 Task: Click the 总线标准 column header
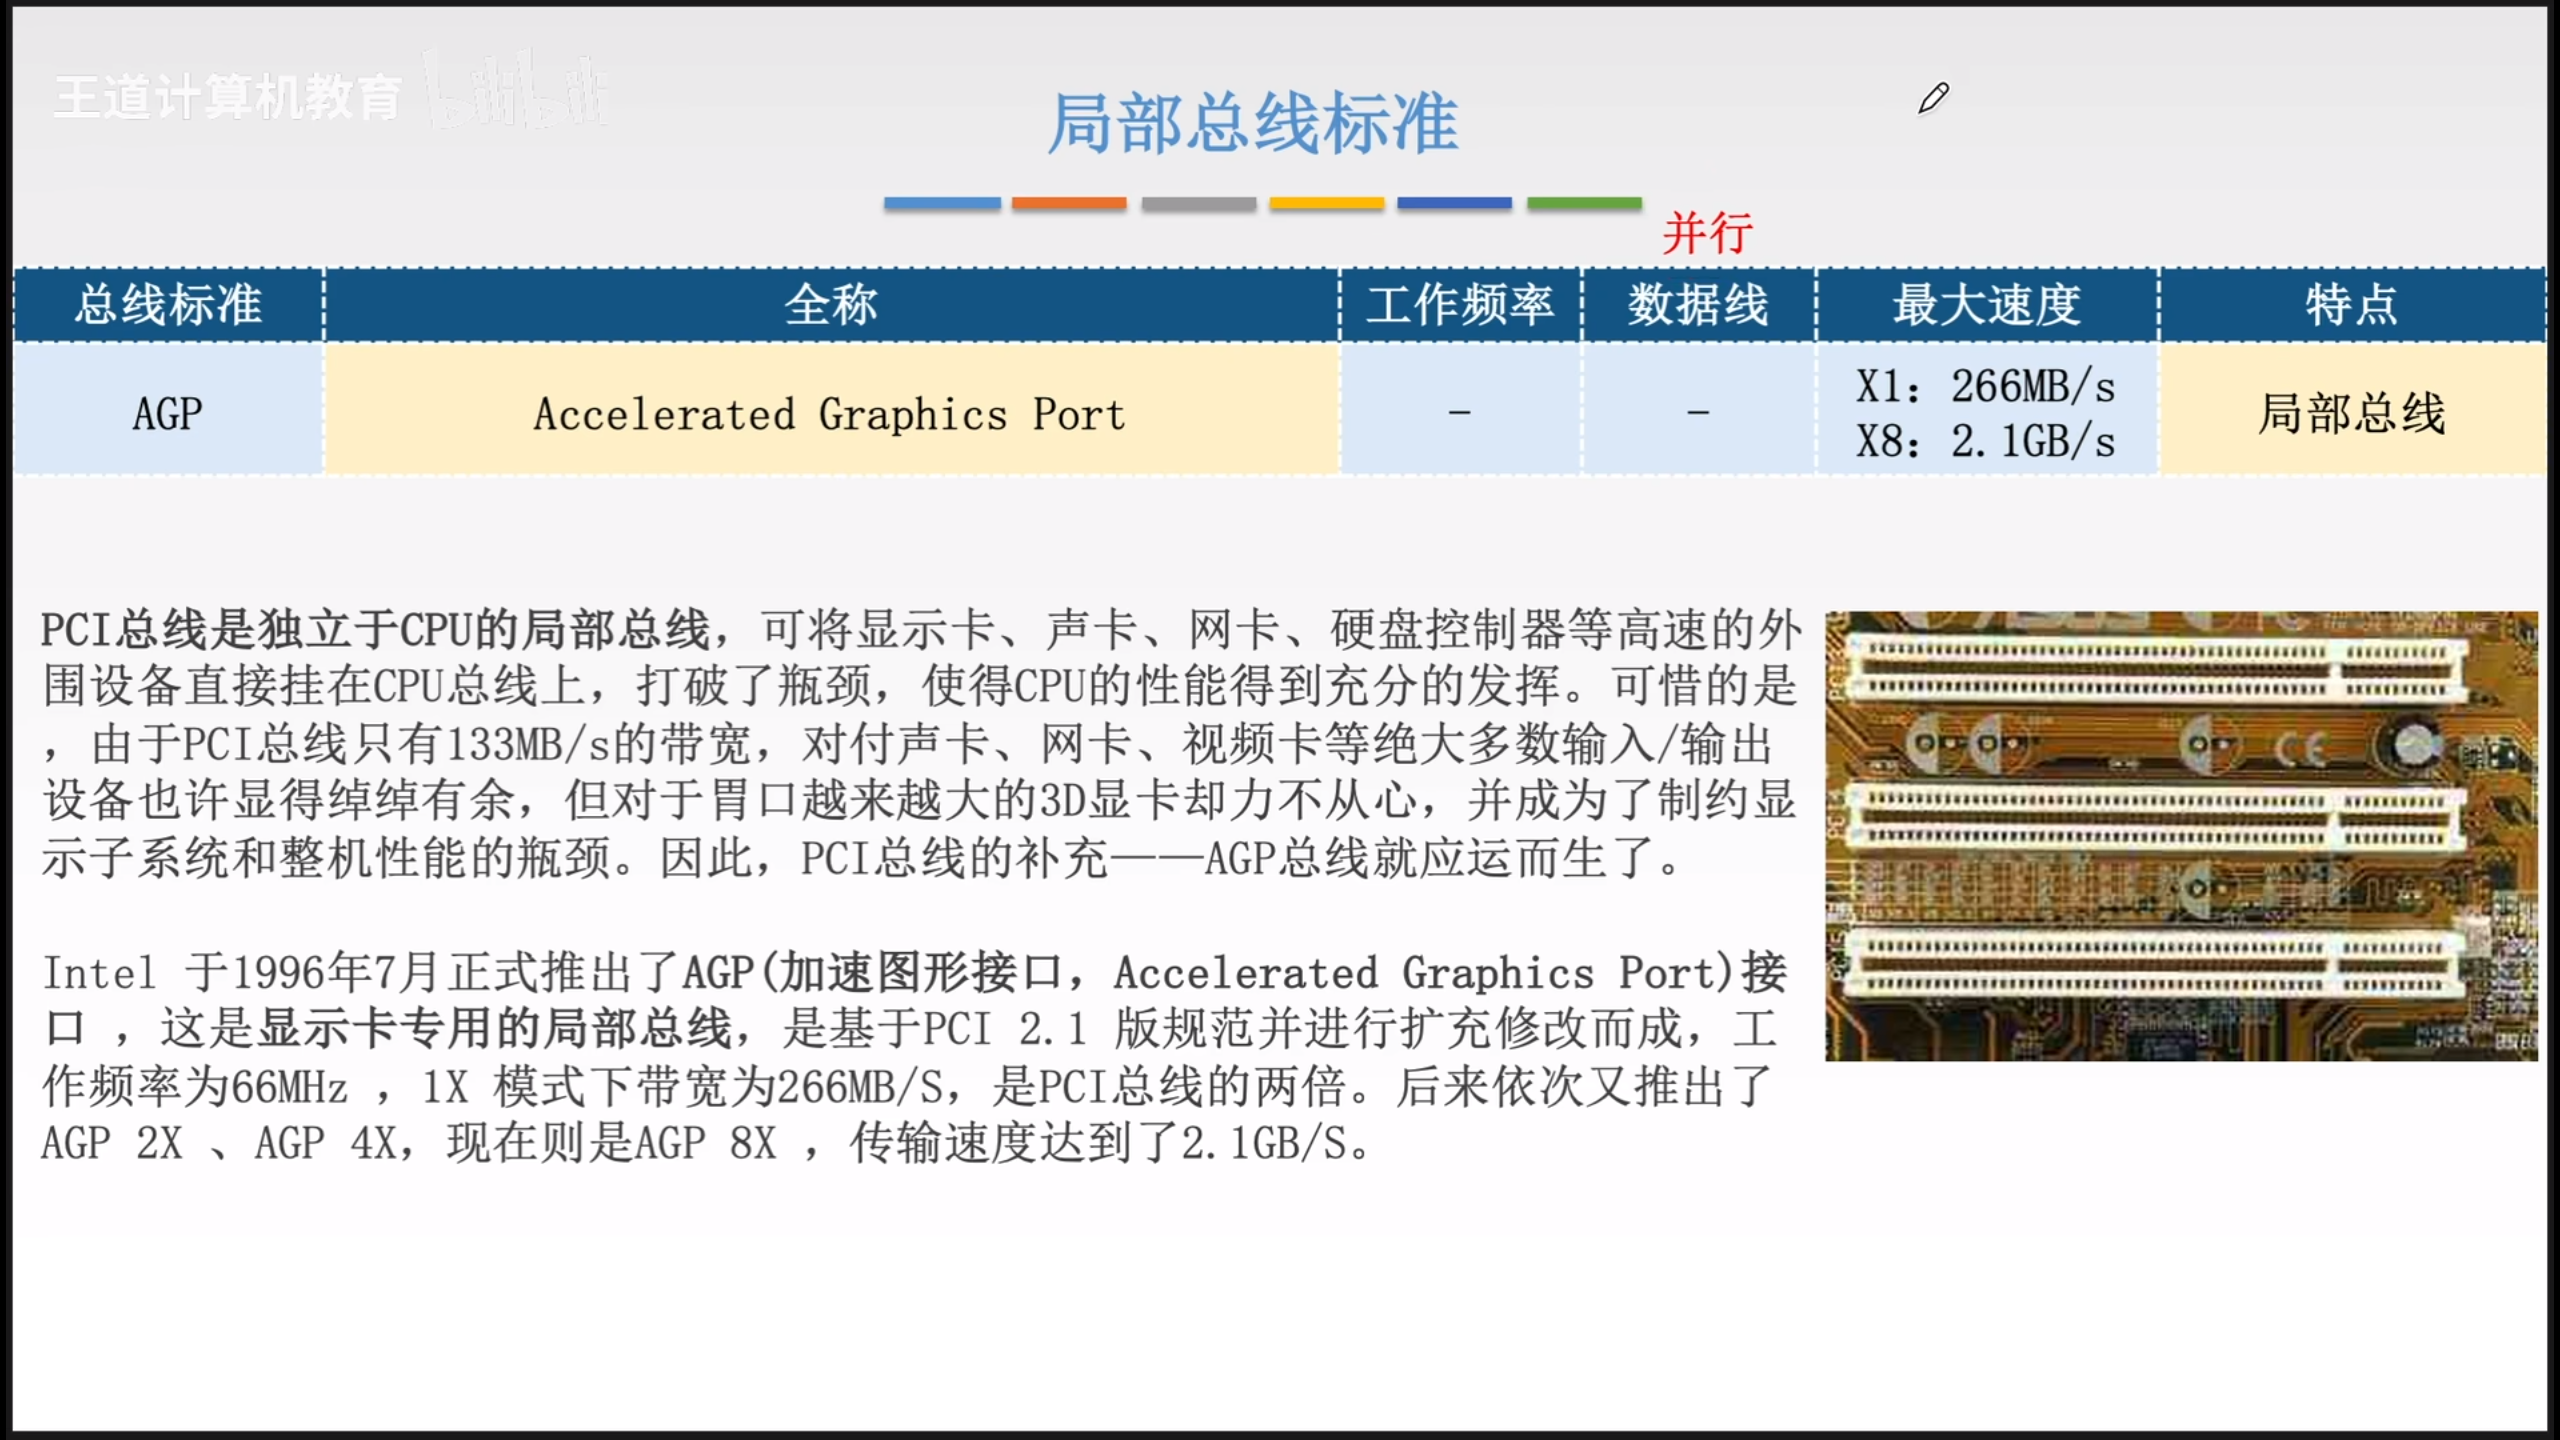click(x=168, y=304)
